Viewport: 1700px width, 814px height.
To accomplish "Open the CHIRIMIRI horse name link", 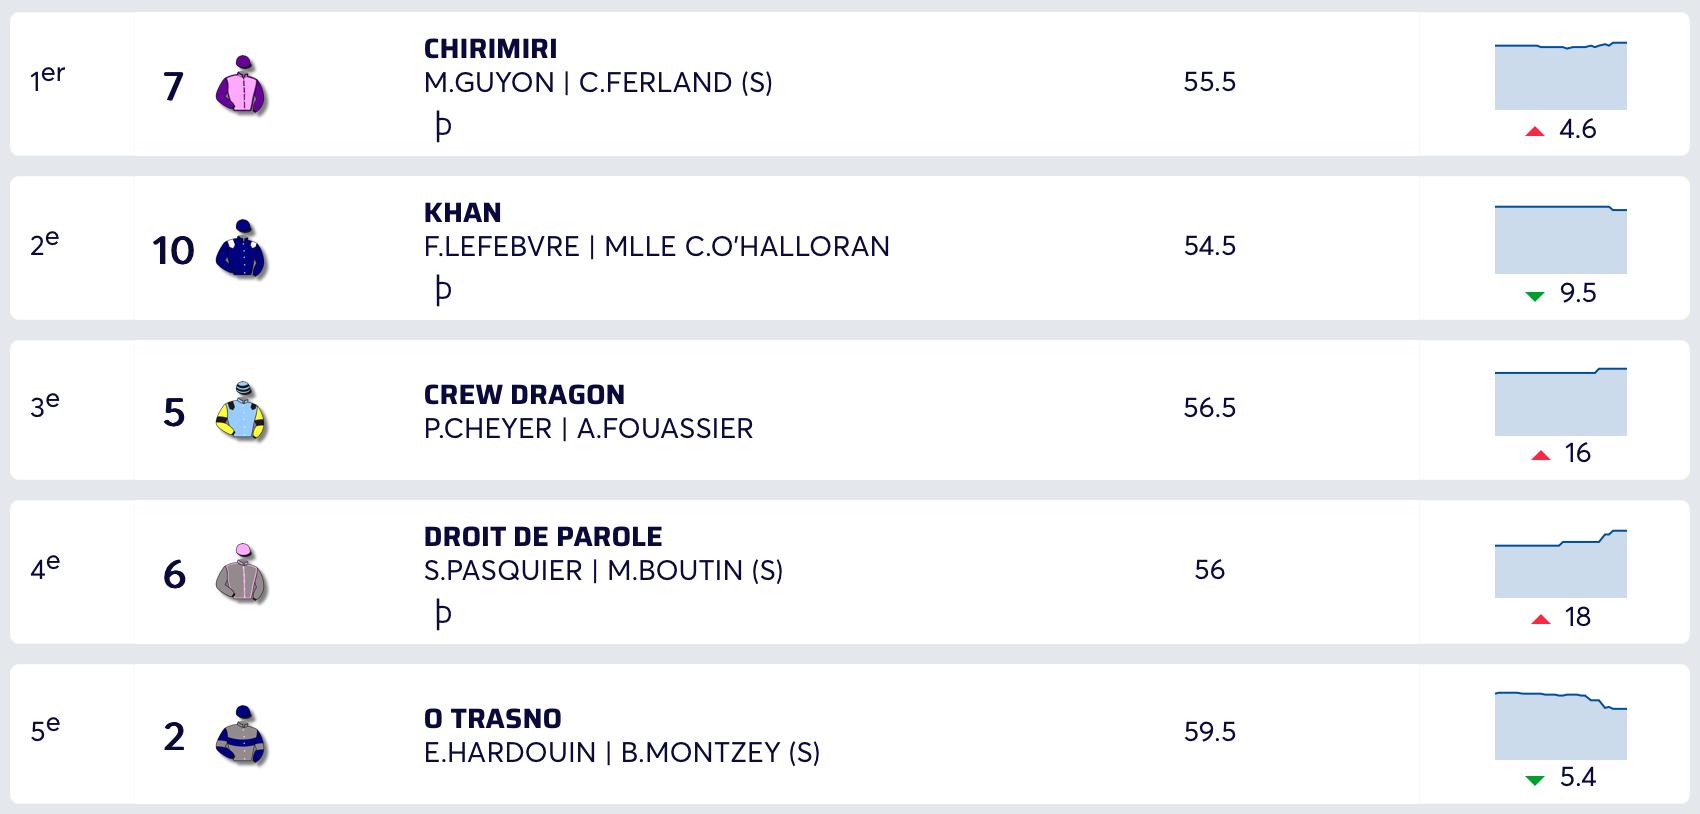I will (x=490, y=49).
